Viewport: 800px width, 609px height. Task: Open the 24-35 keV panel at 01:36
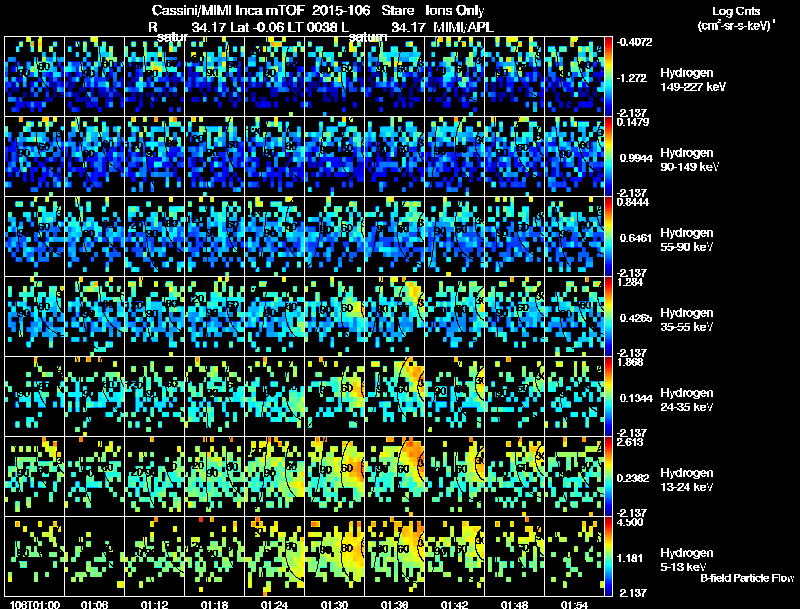click(x=394, y=397)
